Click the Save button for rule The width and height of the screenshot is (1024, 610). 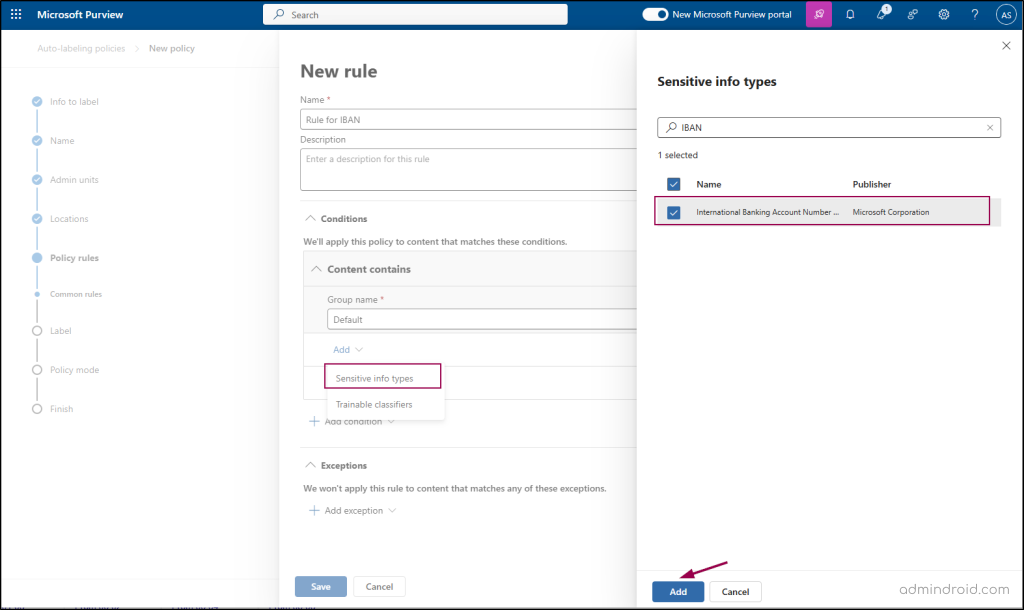[x=320, y=586]
